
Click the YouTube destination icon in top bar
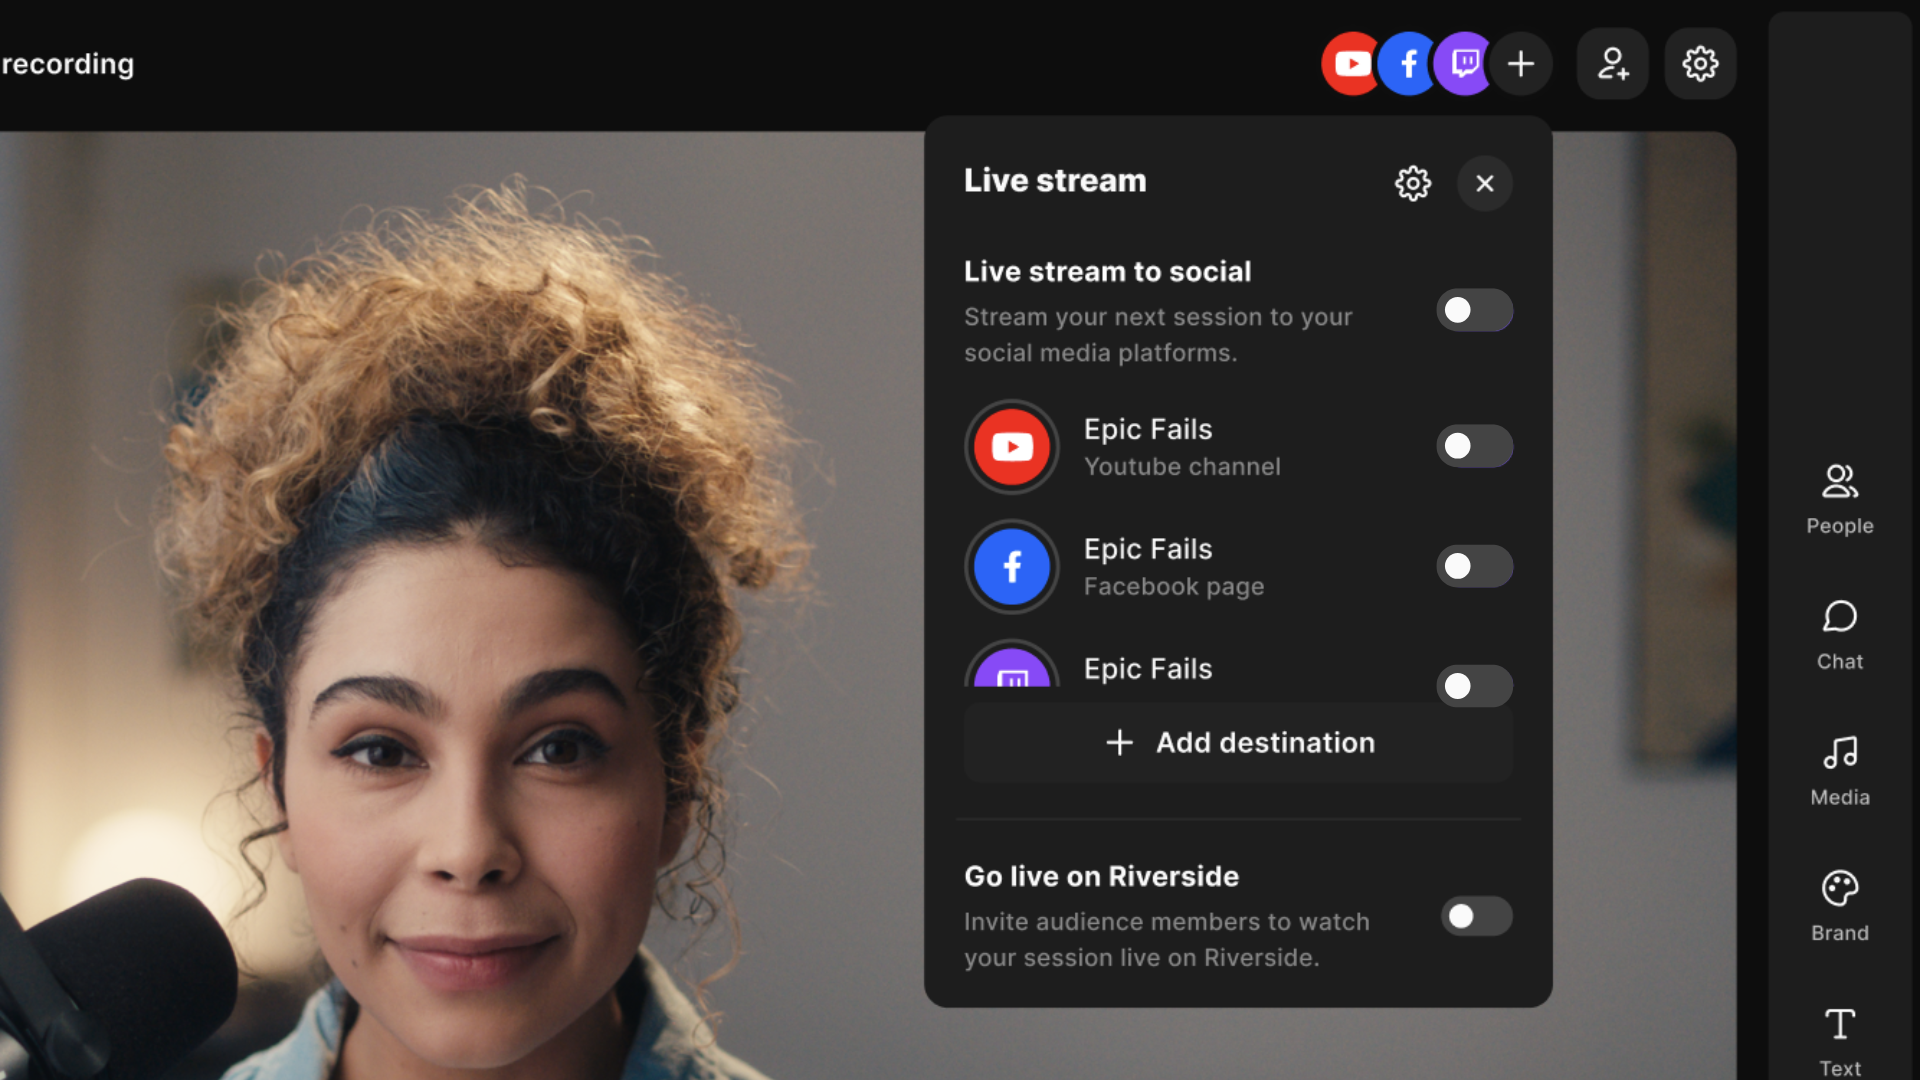[1349, 64]
